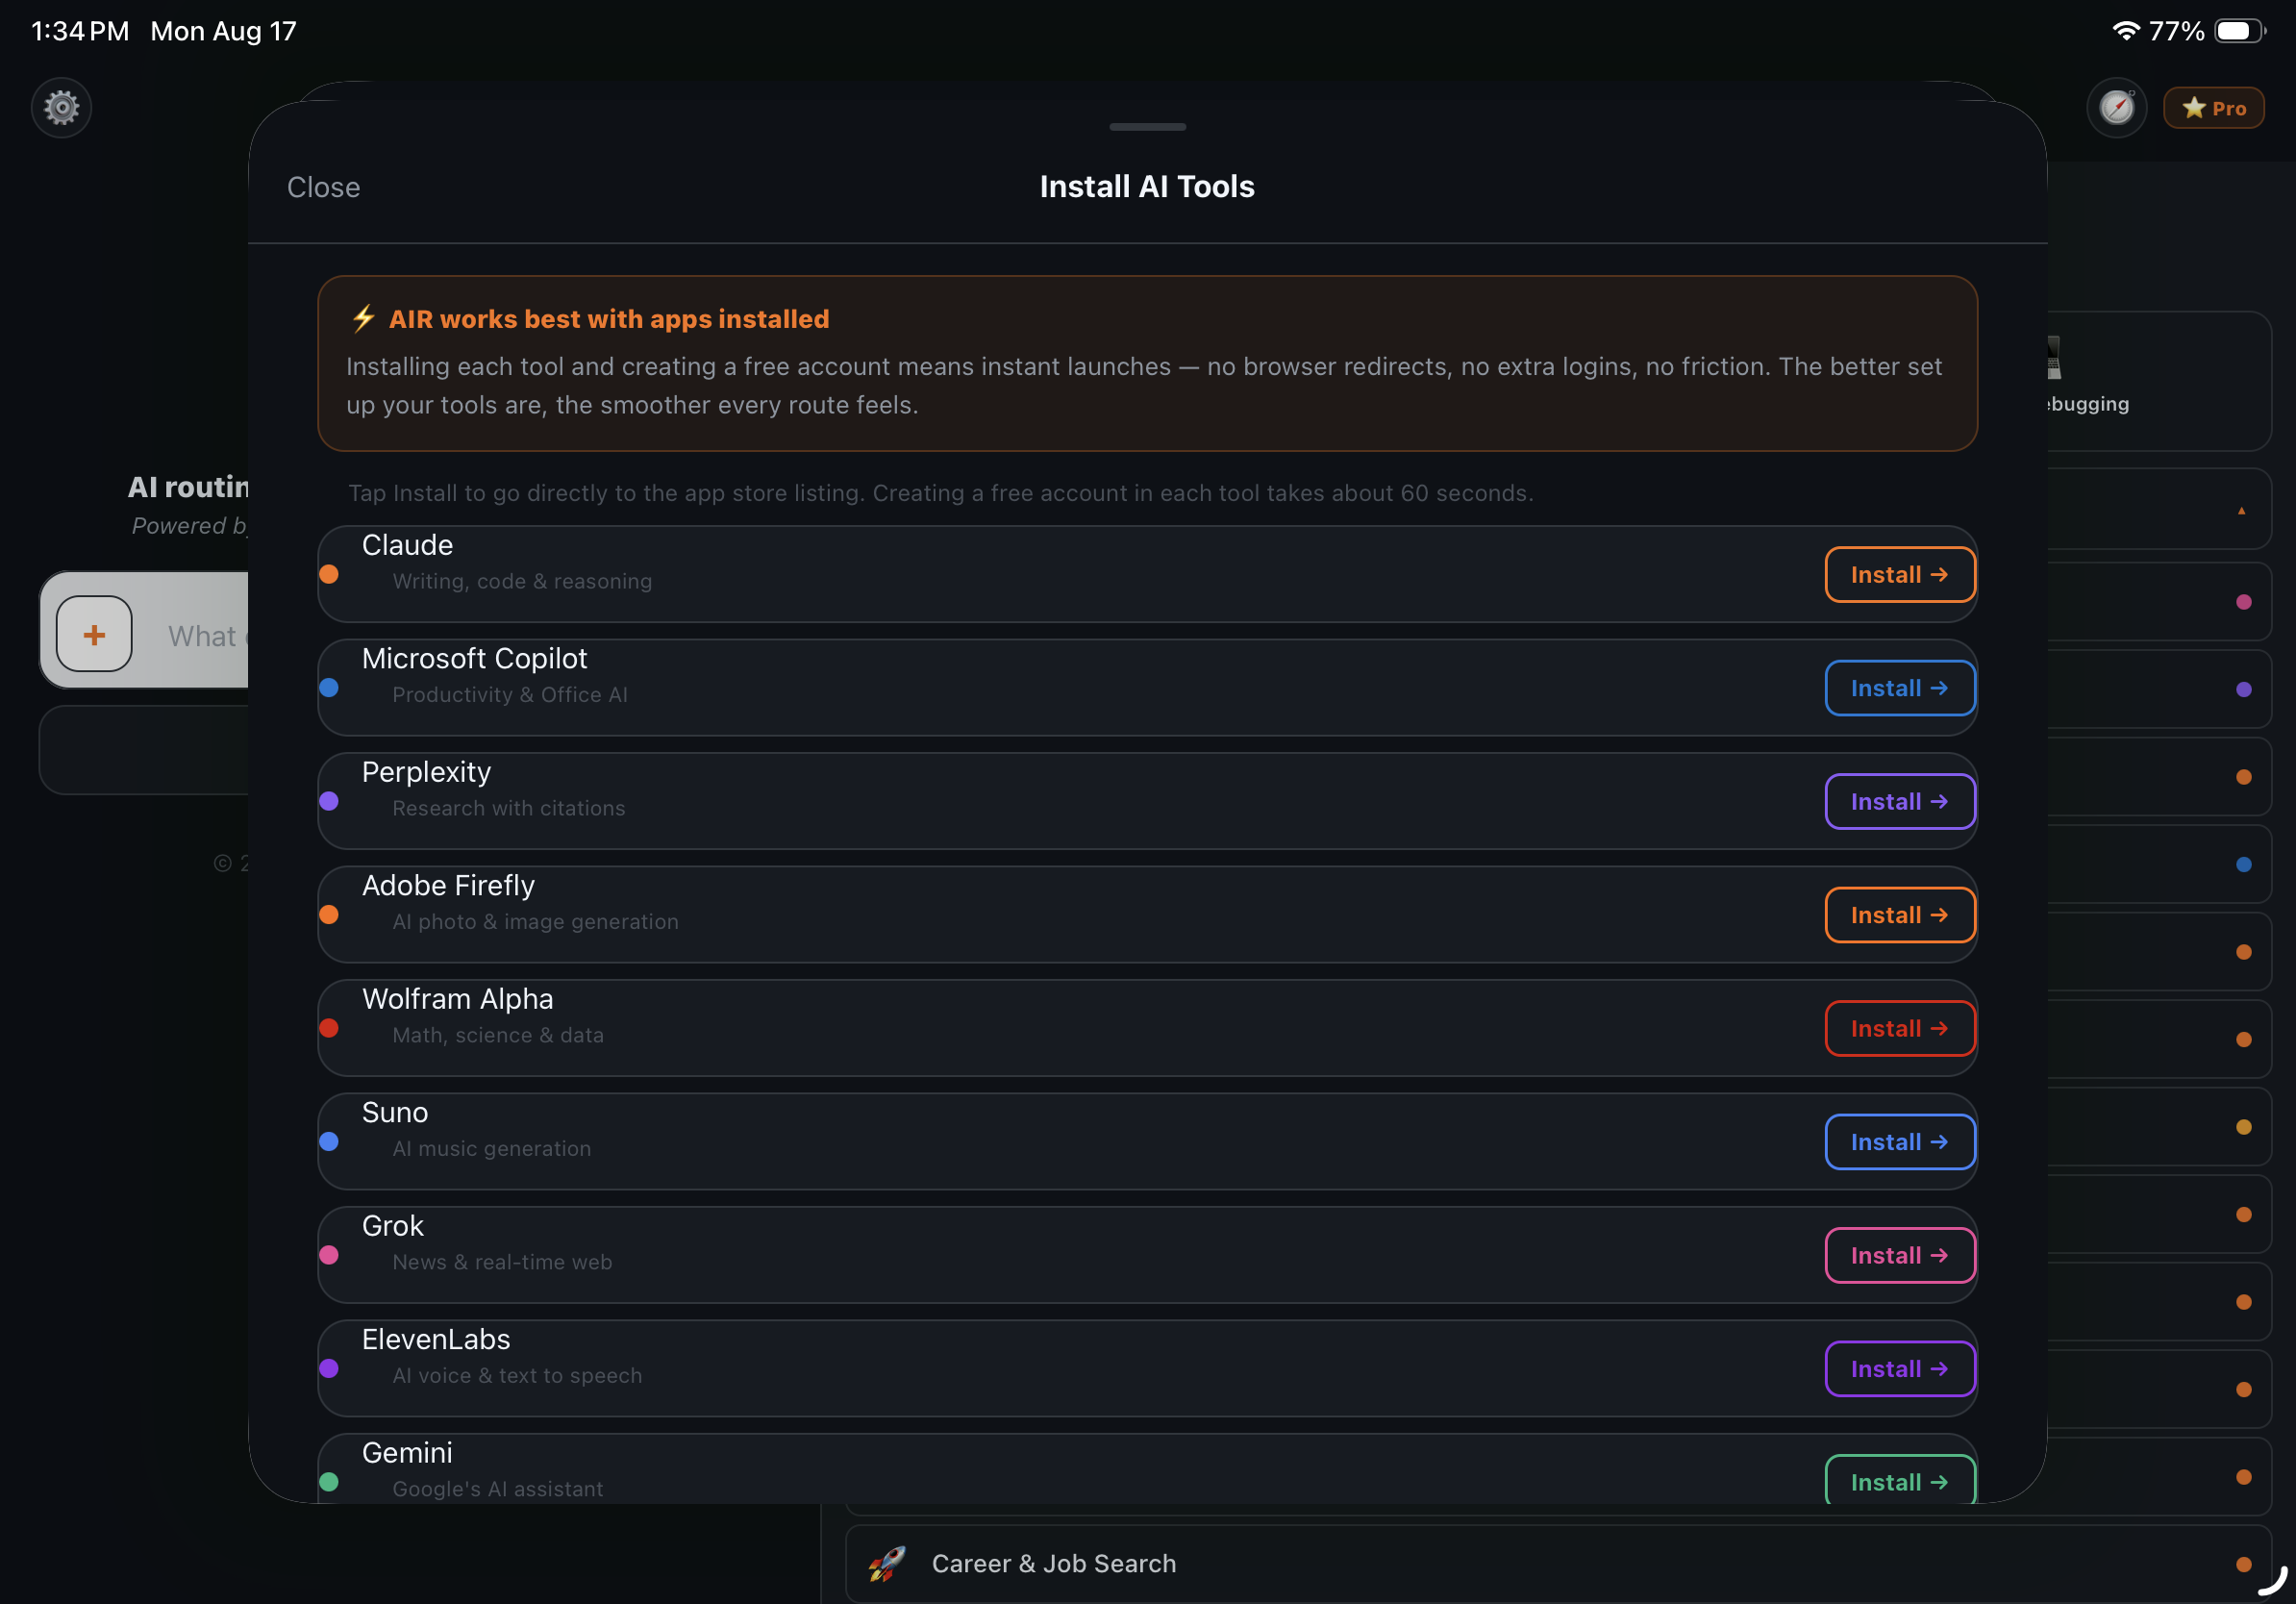2296x1604 pixels.
Task: Tap the purple dot beside ElevenLabs
Action: click(328, 1369)
